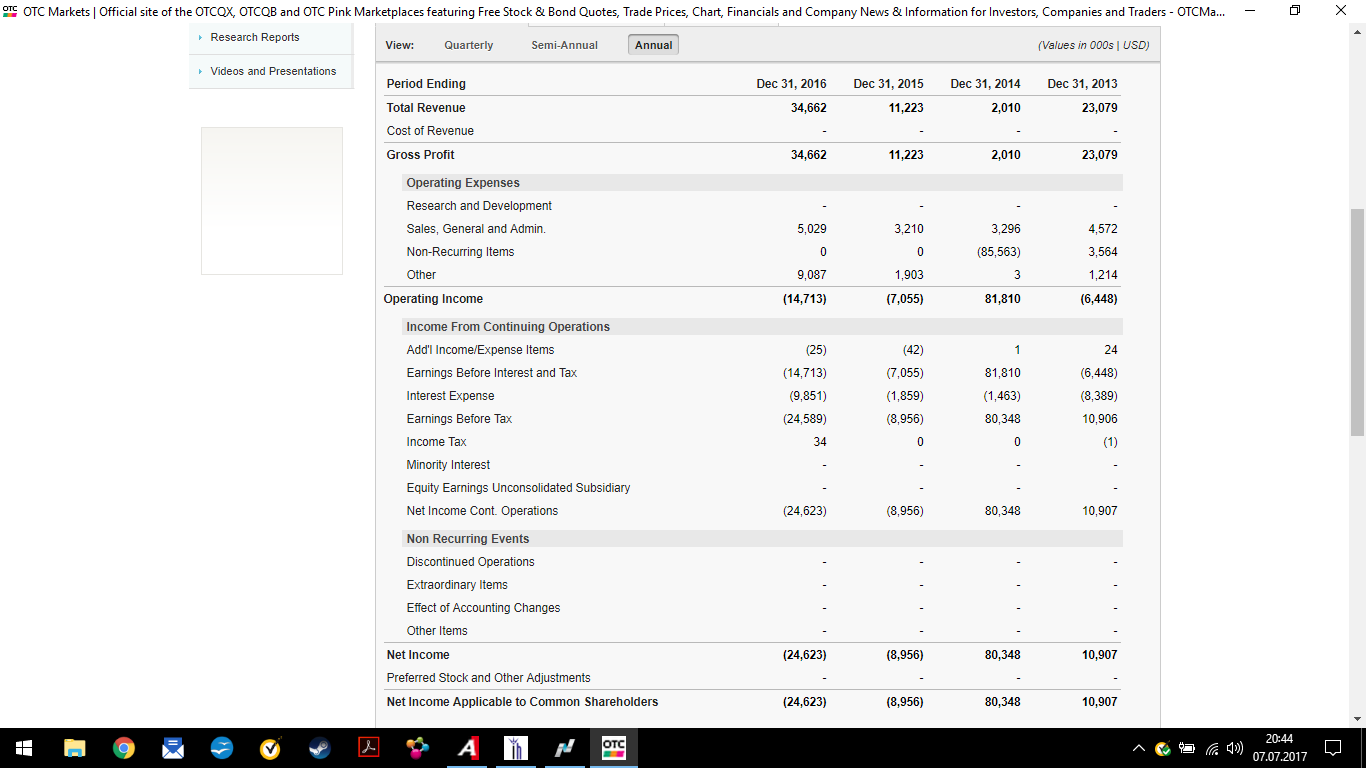Start OpenOffice from the taskbar
Image resolution: width=1366 pixels, height=768 pixels.
(x=221, y=748)
